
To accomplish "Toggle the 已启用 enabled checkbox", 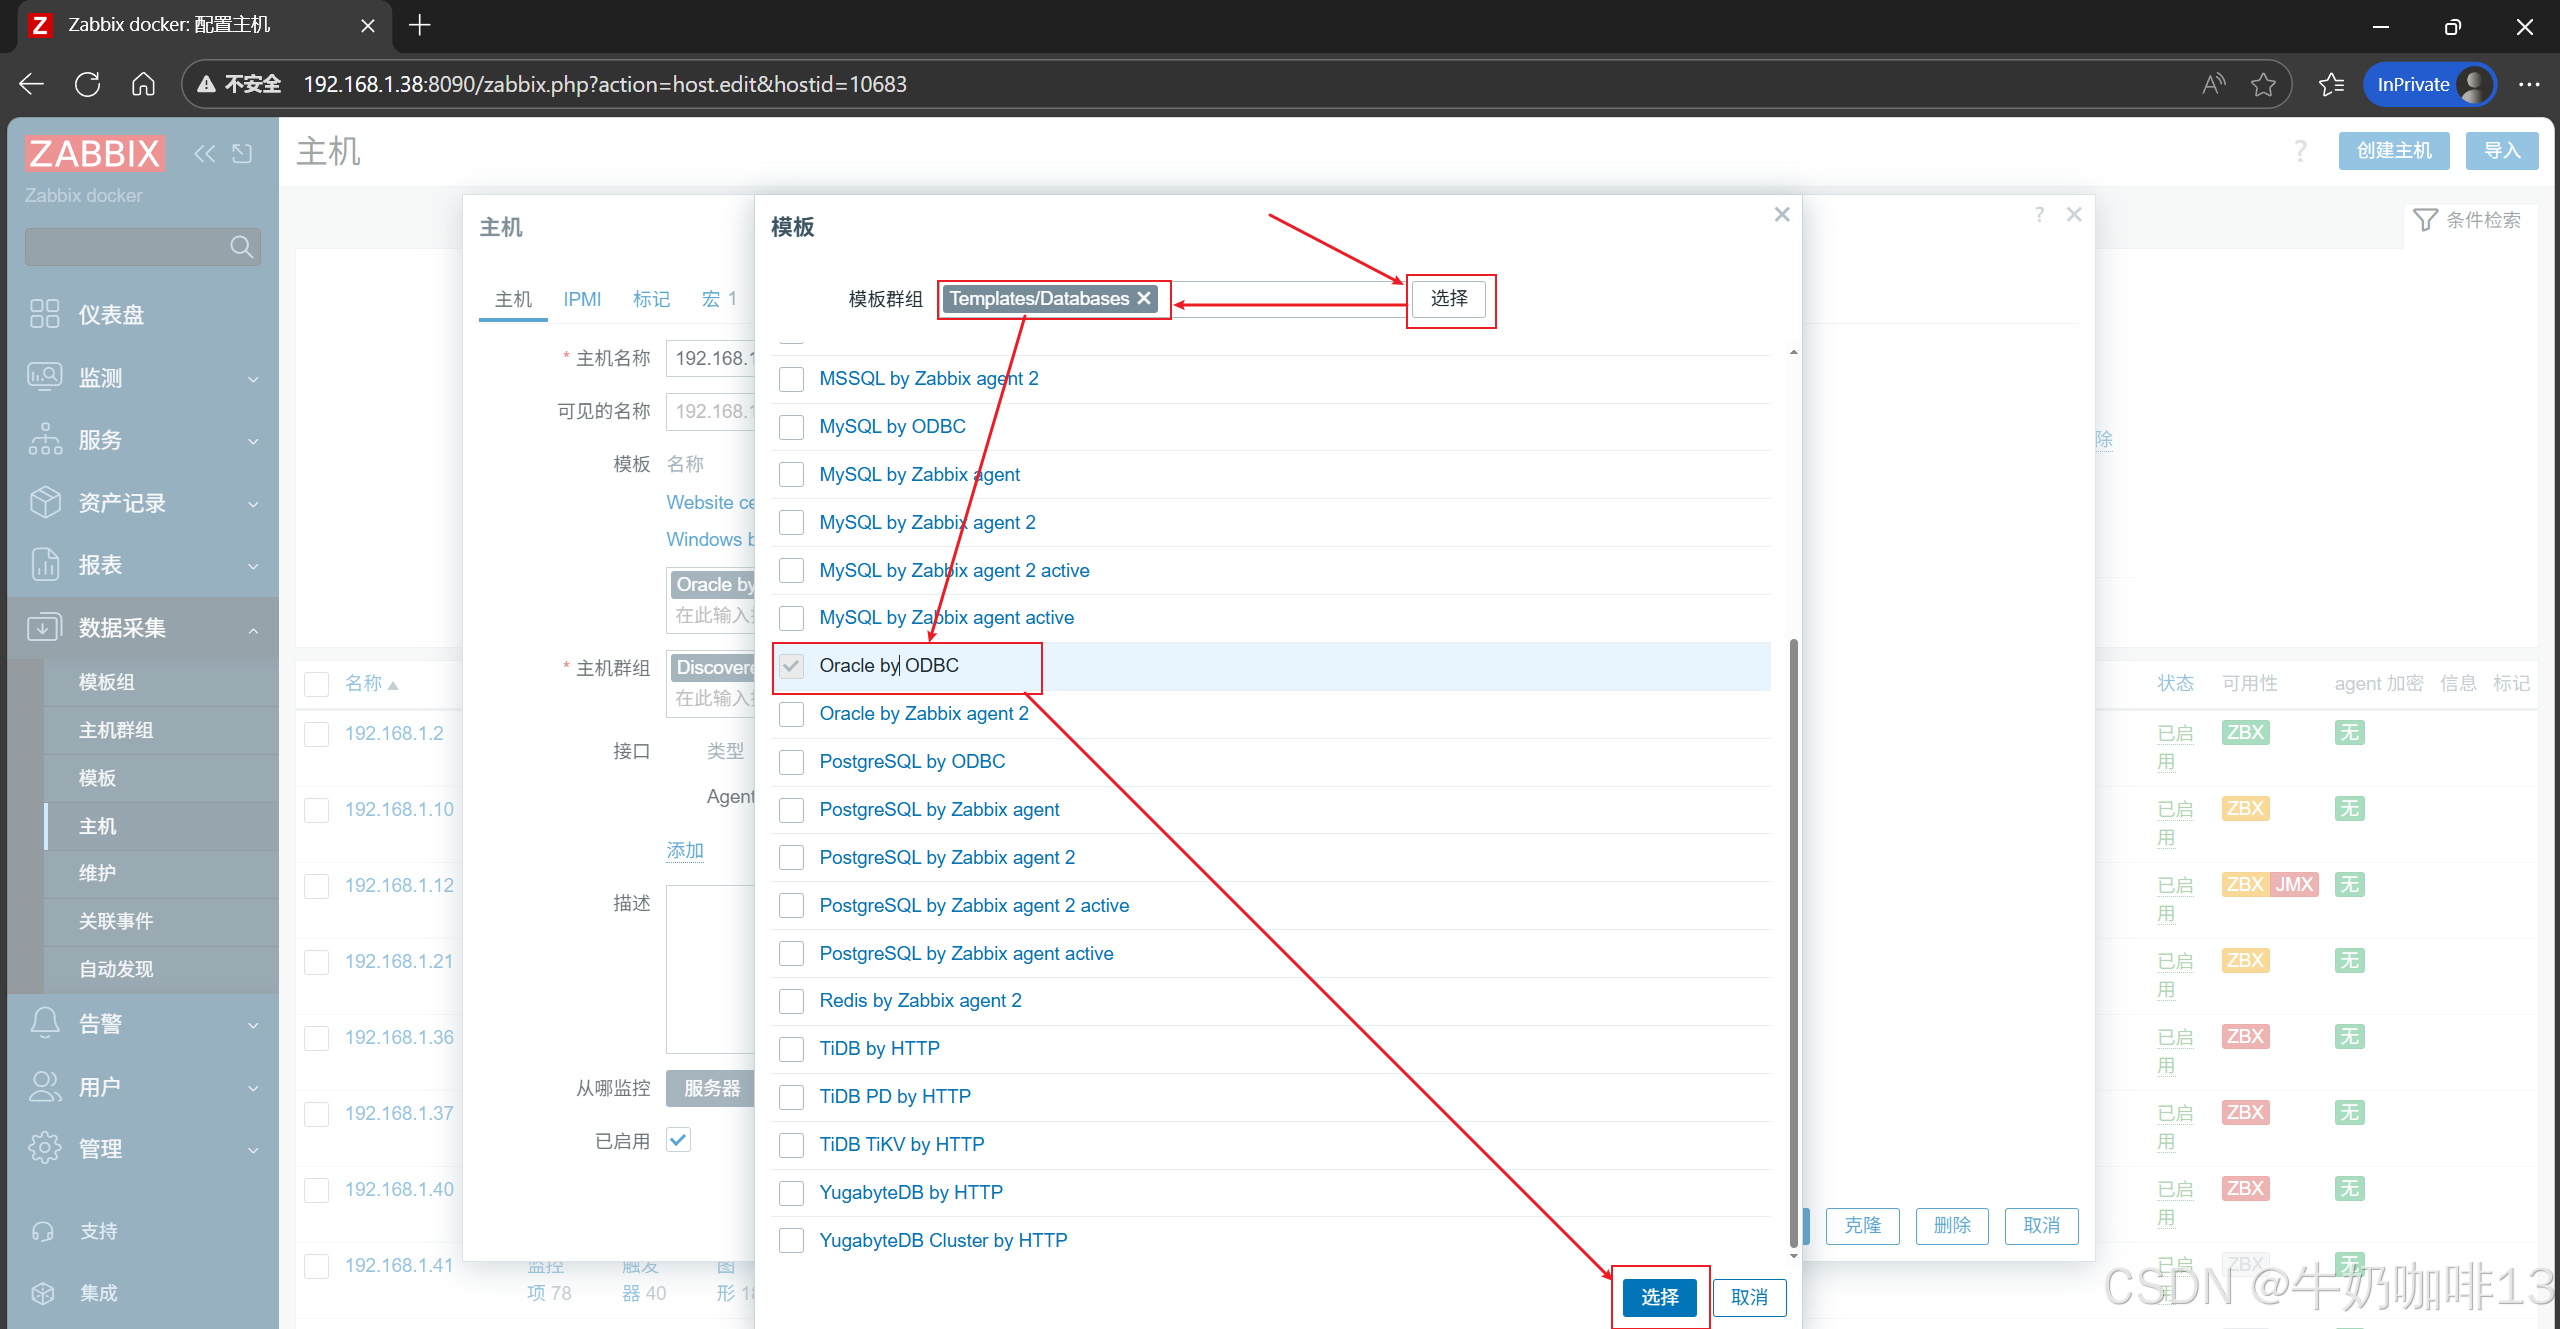I will point(679,1140).
